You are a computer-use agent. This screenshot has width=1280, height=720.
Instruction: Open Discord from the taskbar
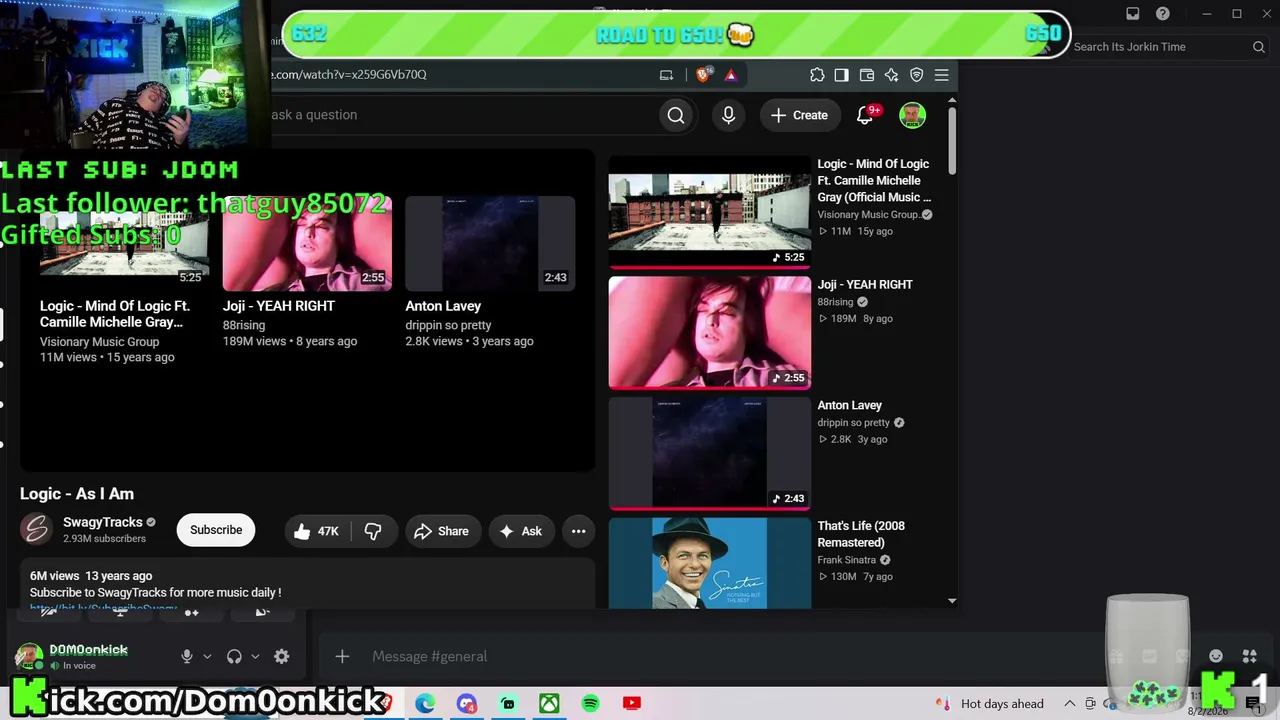click(467, 704)
